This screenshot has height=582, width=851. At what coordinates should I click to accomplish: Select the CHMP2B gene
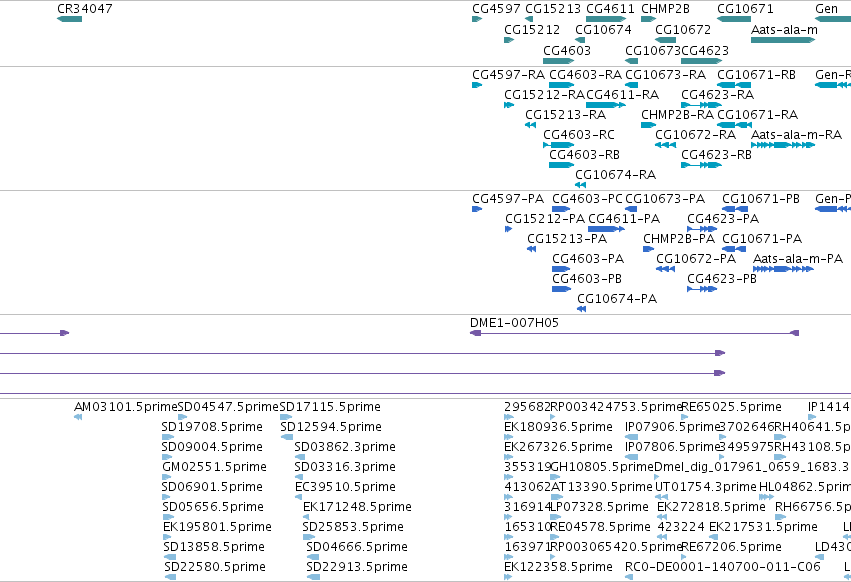[649, 19]
